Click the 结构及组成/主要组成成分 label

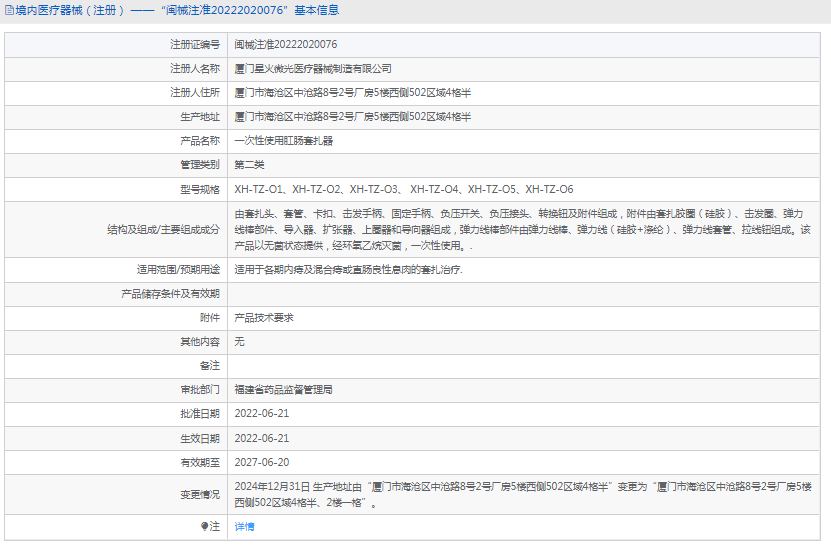tap(163, 230)
